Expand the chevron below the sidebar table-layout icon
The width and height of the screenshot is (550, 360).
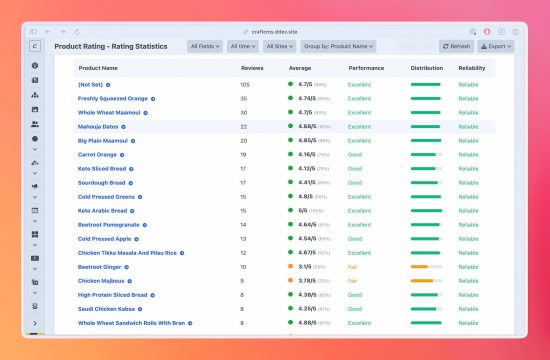pyautogui.click(x=35, y=221)
